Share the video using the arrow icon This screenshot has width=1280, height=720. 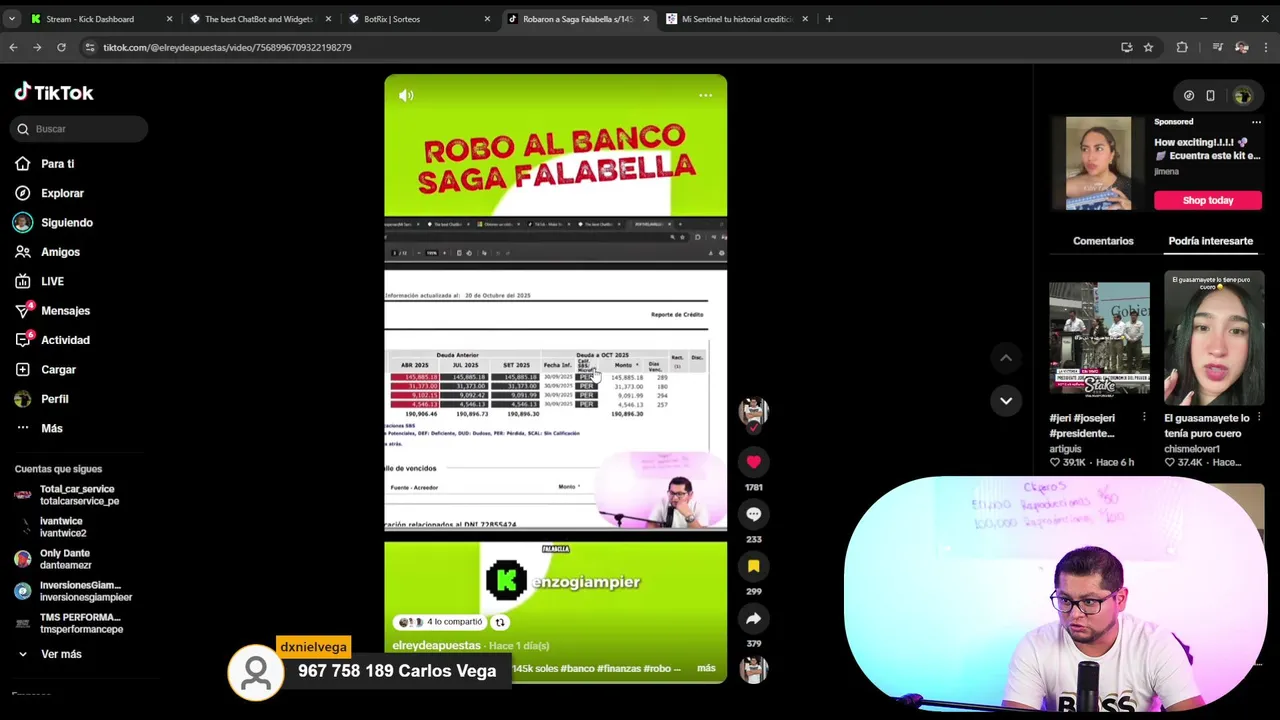pos(753,618)
